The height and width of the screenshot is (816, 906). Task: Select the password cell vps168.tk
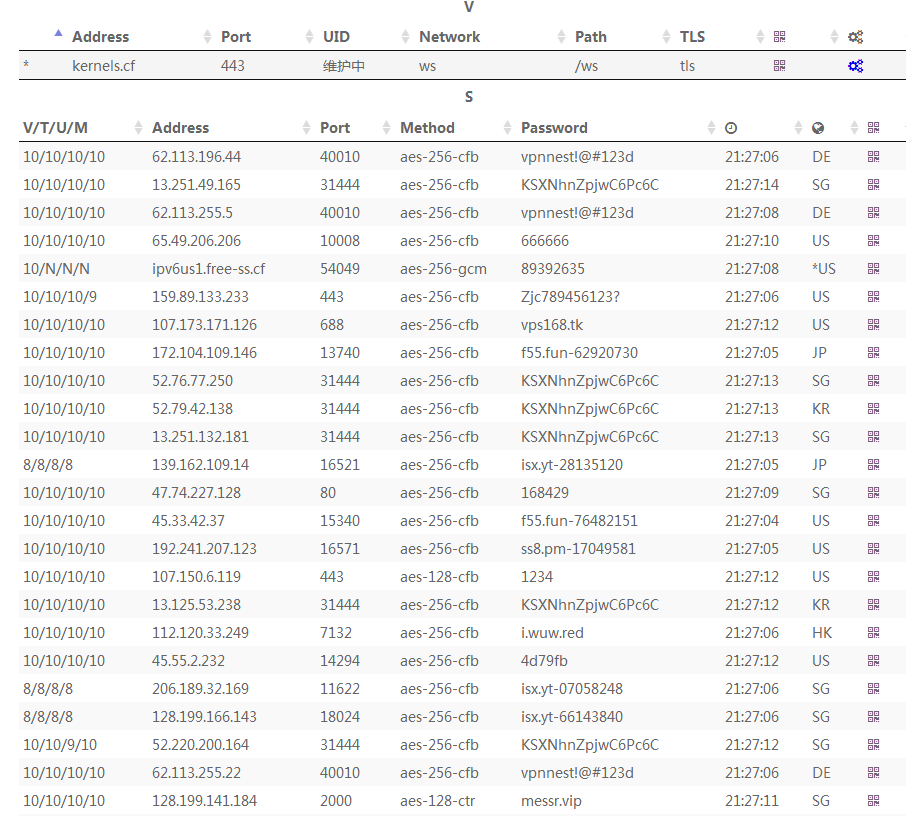pos(552,325)
